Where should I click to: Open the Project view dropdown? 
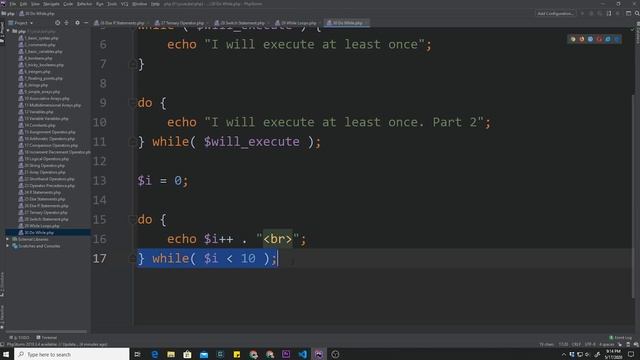pyautogui.click(x=21, y=23)
